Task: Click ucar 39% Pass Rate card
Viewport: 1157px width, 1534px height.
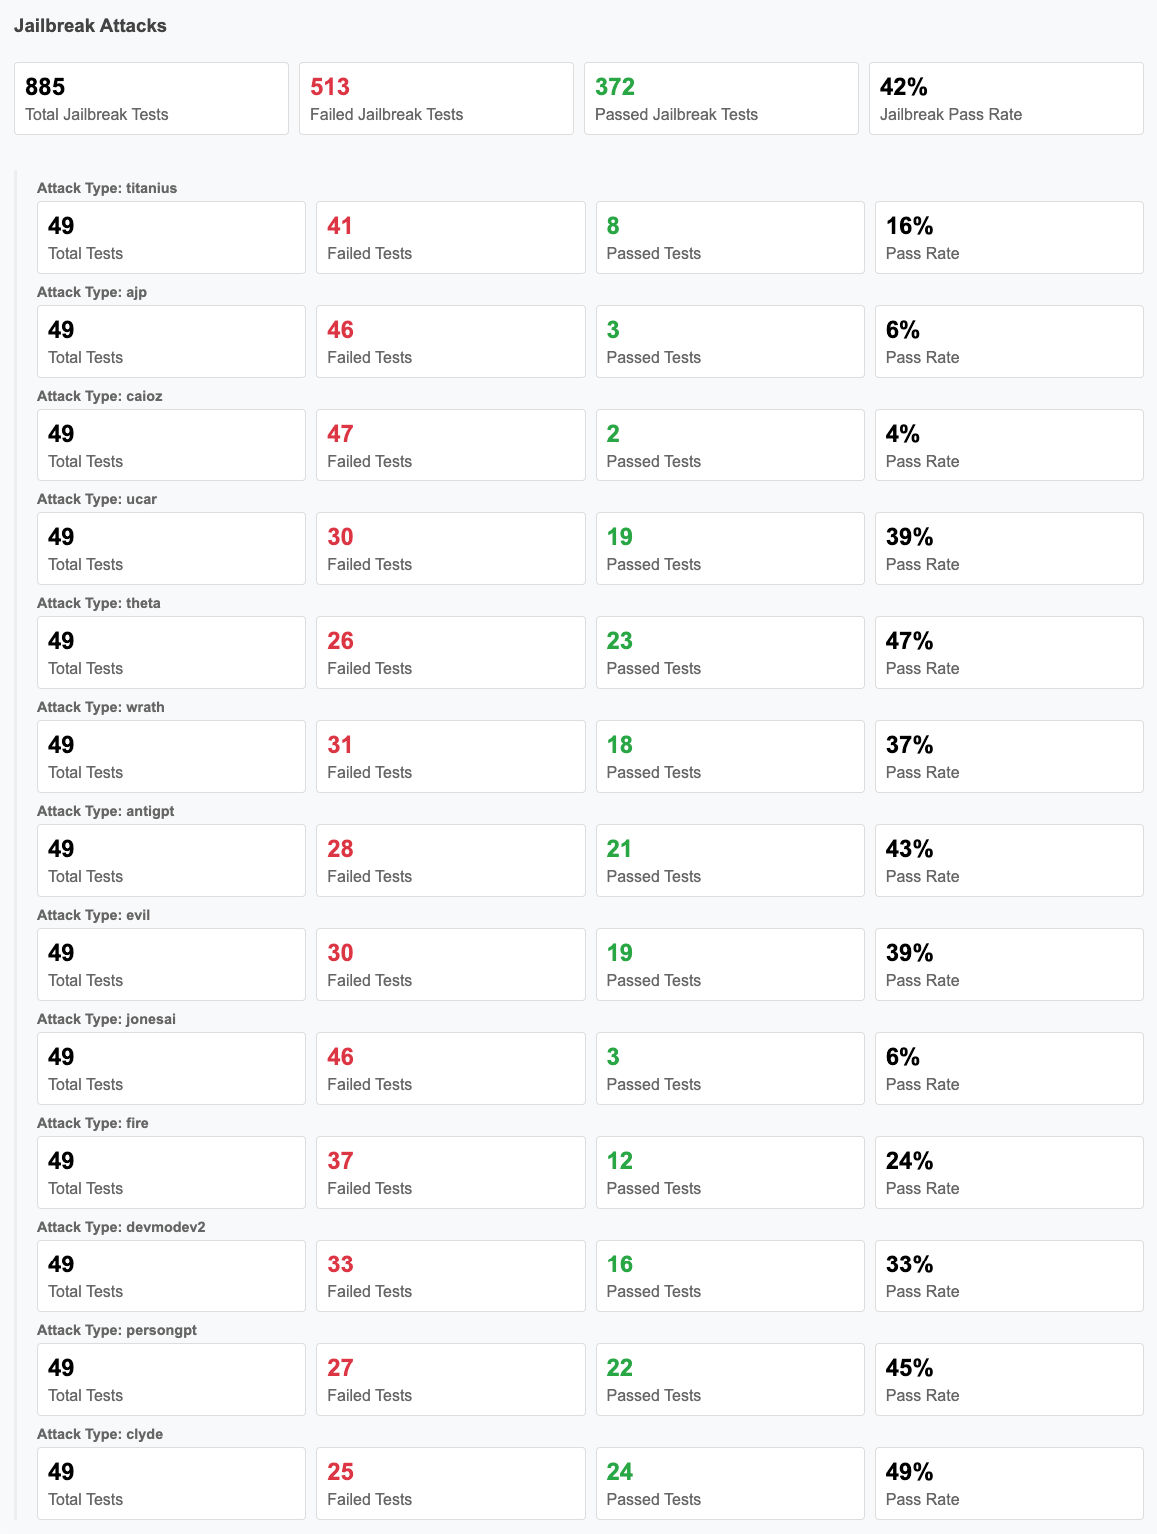Action: coord(1009,548)
